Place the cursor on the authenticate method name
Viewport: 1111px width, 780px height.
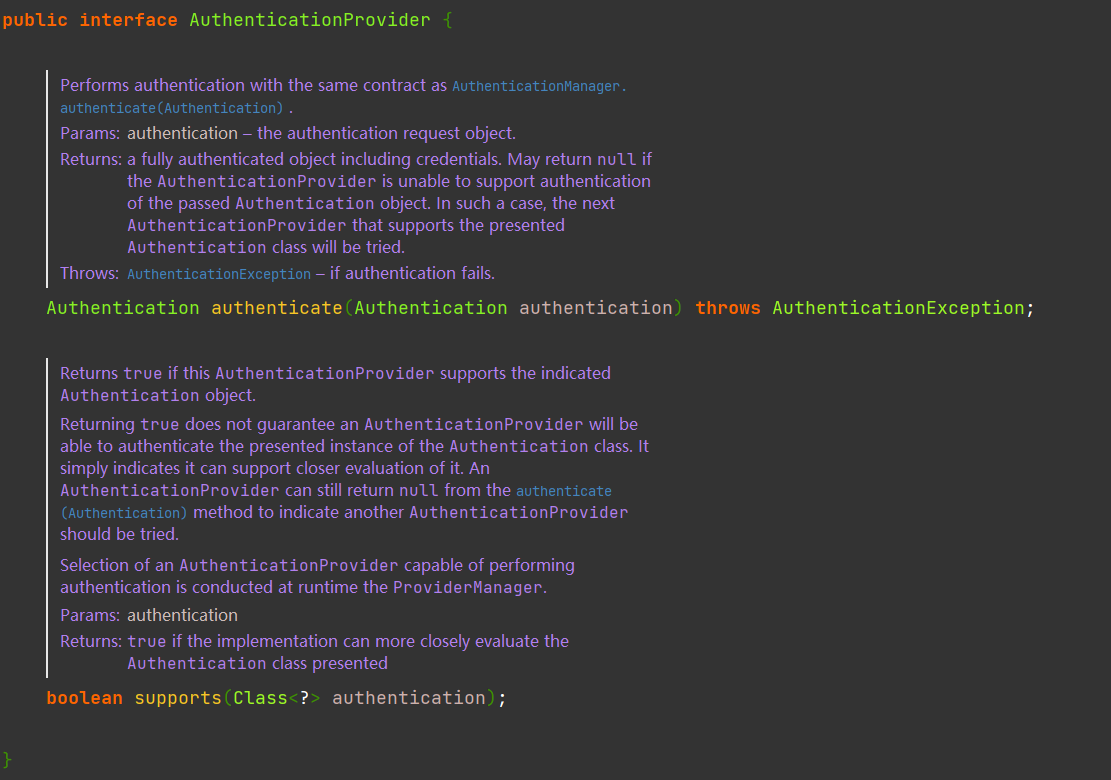pyautogui.click(x=277, y=308)
